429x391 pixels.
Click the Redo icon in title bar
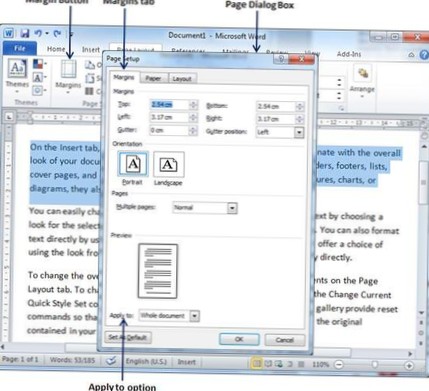(x=57, y=33)
